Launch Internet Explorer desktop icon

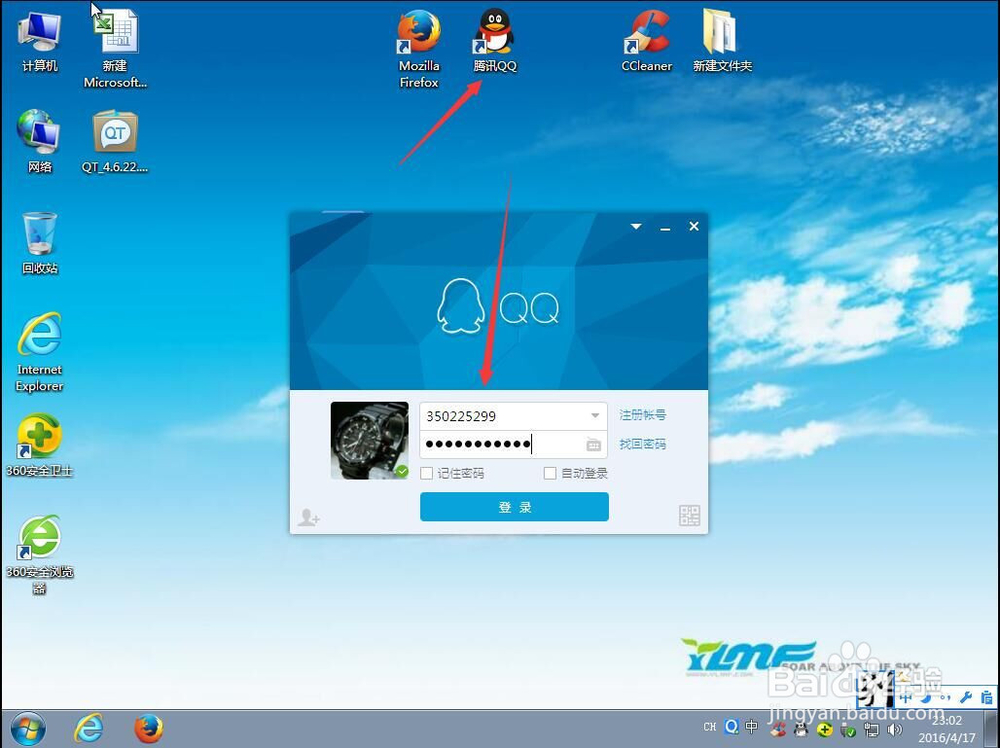tap(40, 352)
